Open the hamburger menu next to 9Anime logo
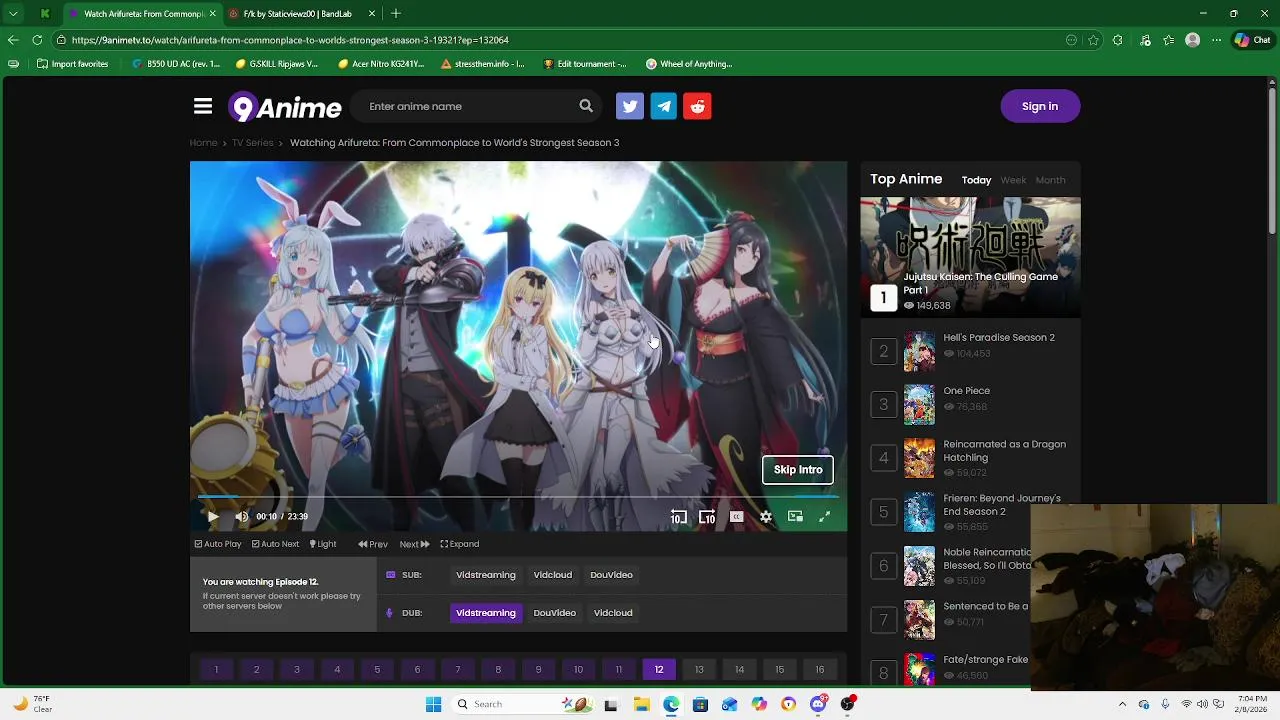 [x=203, y=106]
